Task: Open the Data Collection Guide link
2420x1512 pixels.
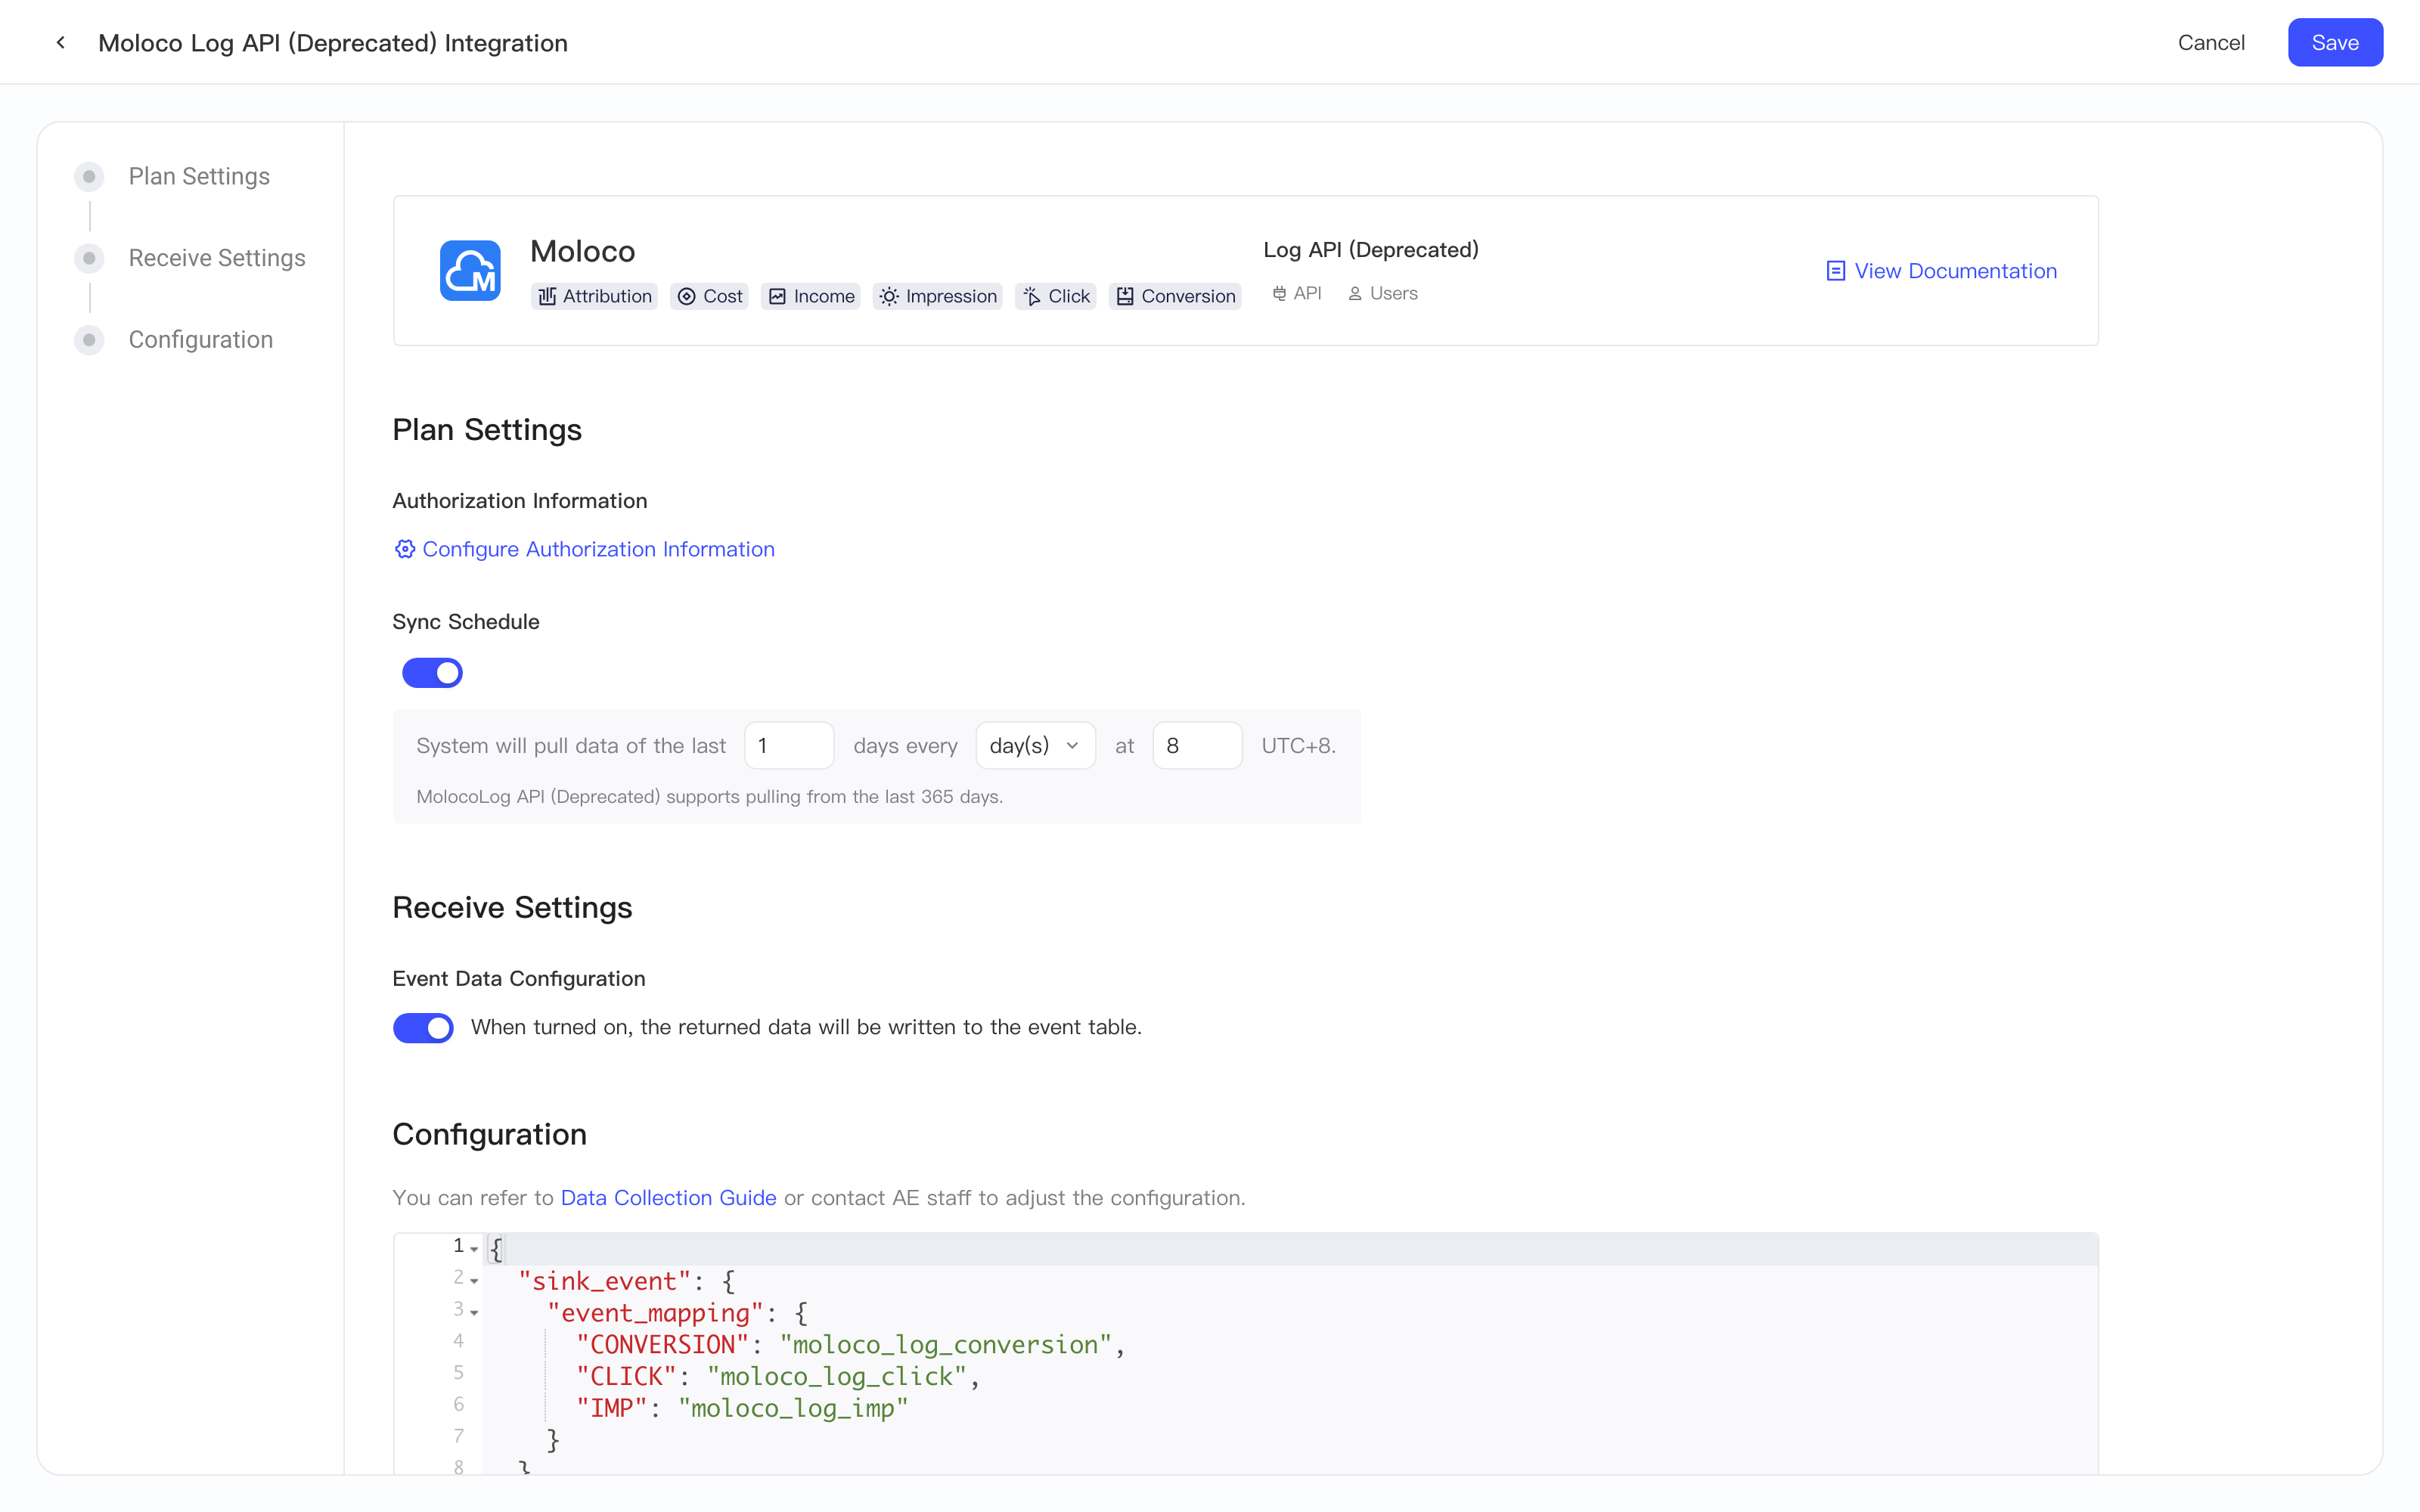Action: point(668,1198)
